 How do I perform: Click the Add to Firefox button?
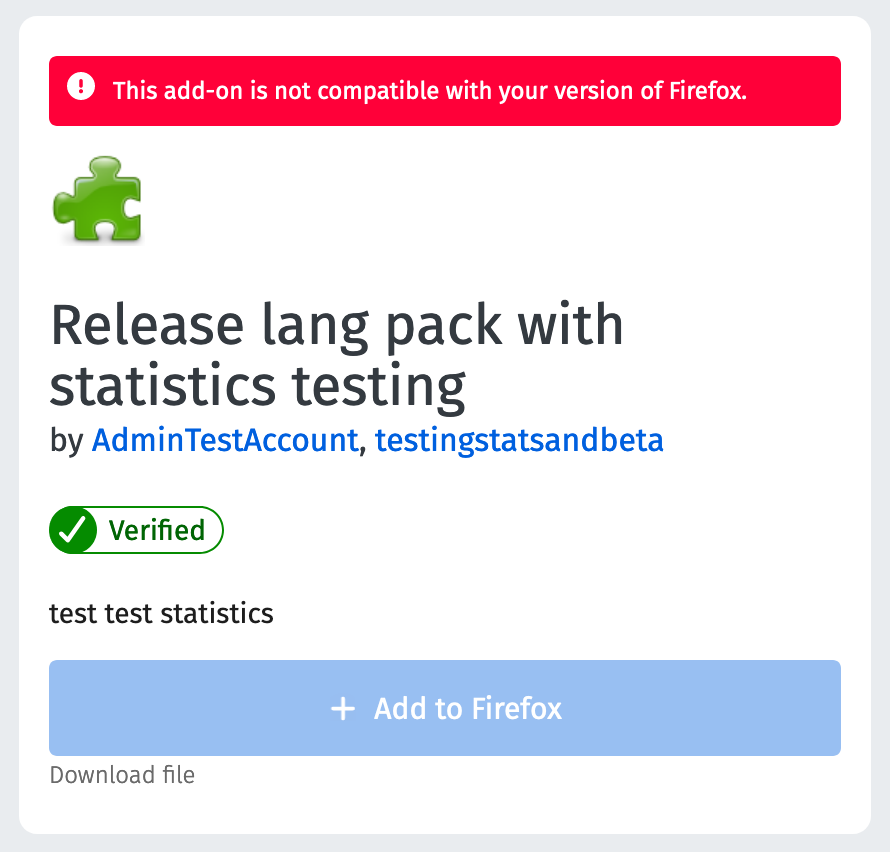[x=444, y=708]
